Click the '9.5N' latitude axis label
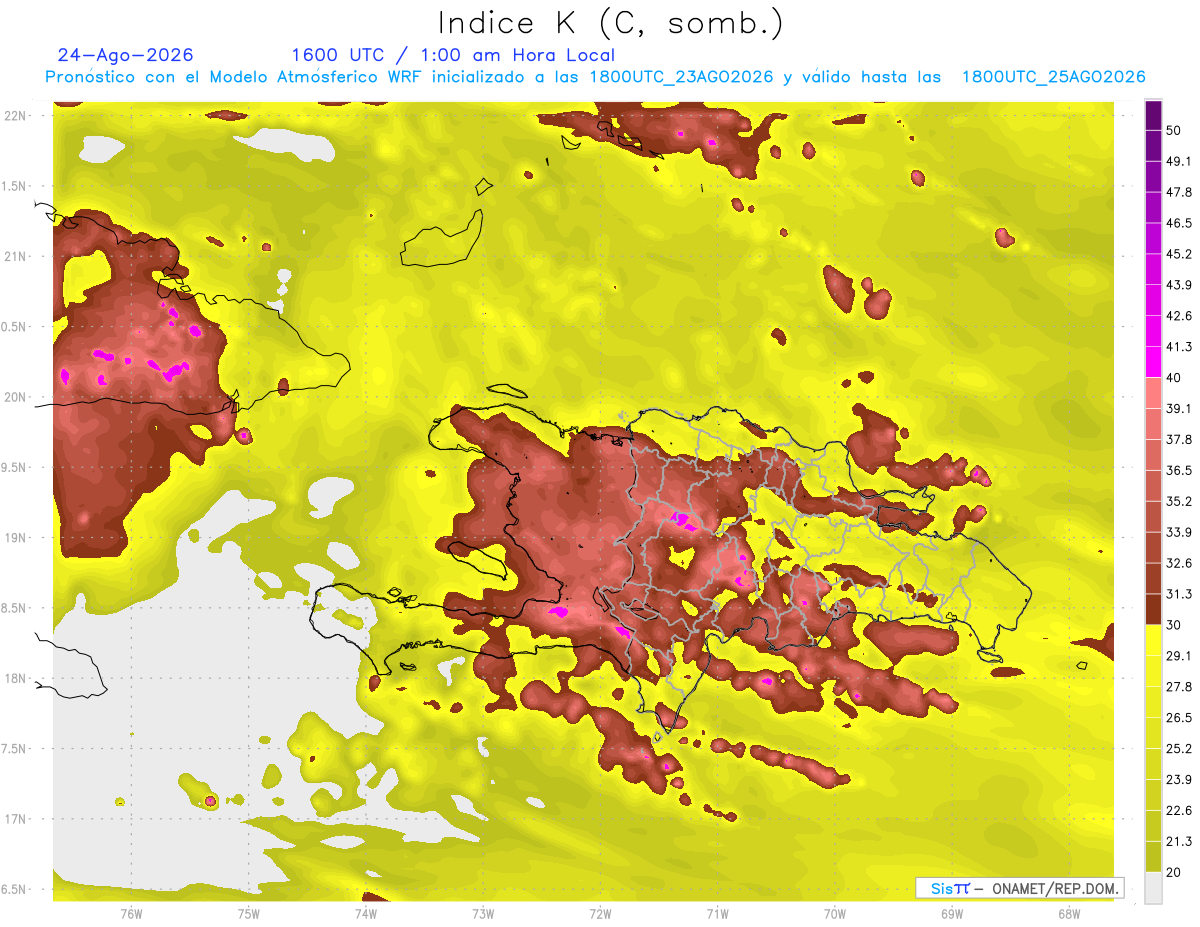 click(13, 468)
